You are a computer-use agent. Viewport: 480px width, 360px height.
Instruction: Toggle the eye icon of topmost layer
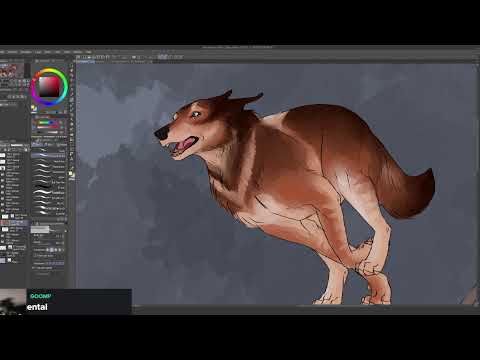[2, 155]
